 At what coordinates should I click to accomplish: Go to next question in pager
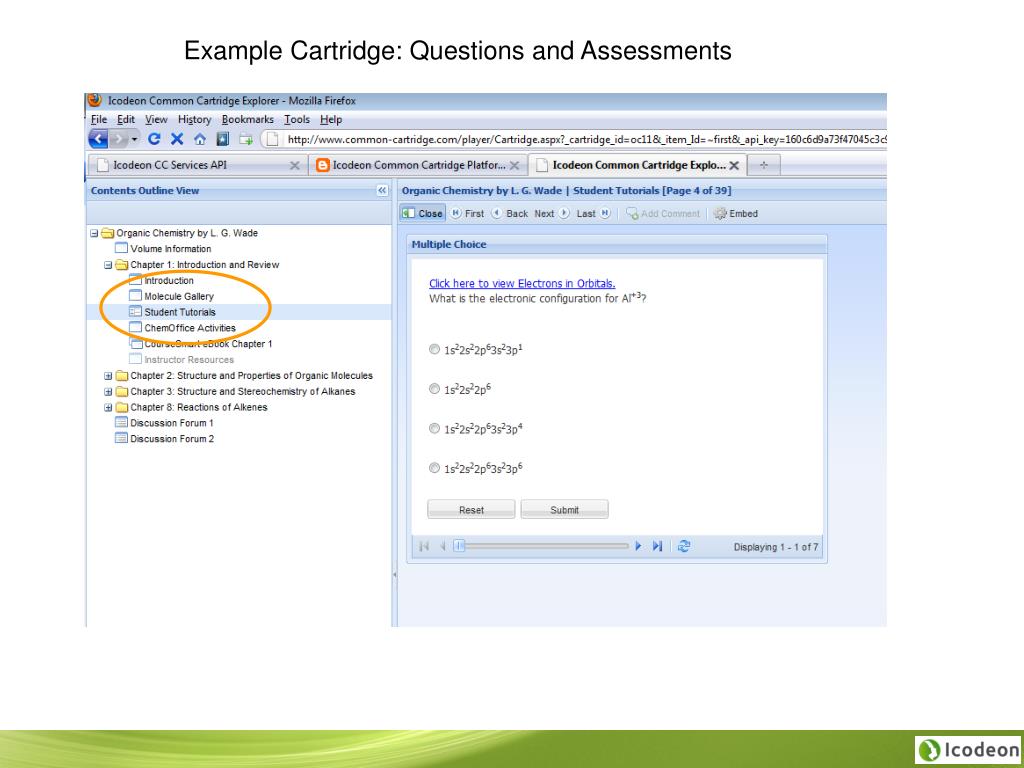coord(638,547)
